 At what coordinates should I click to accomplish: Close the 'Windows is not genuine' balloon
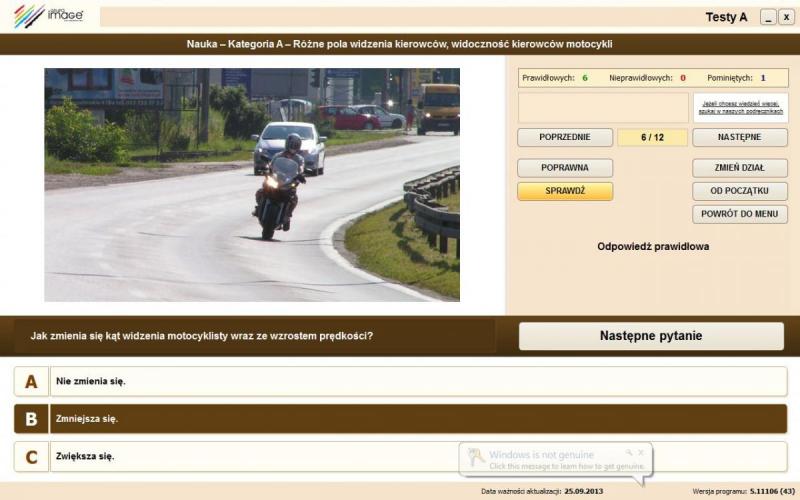click(x=641, y=452)
